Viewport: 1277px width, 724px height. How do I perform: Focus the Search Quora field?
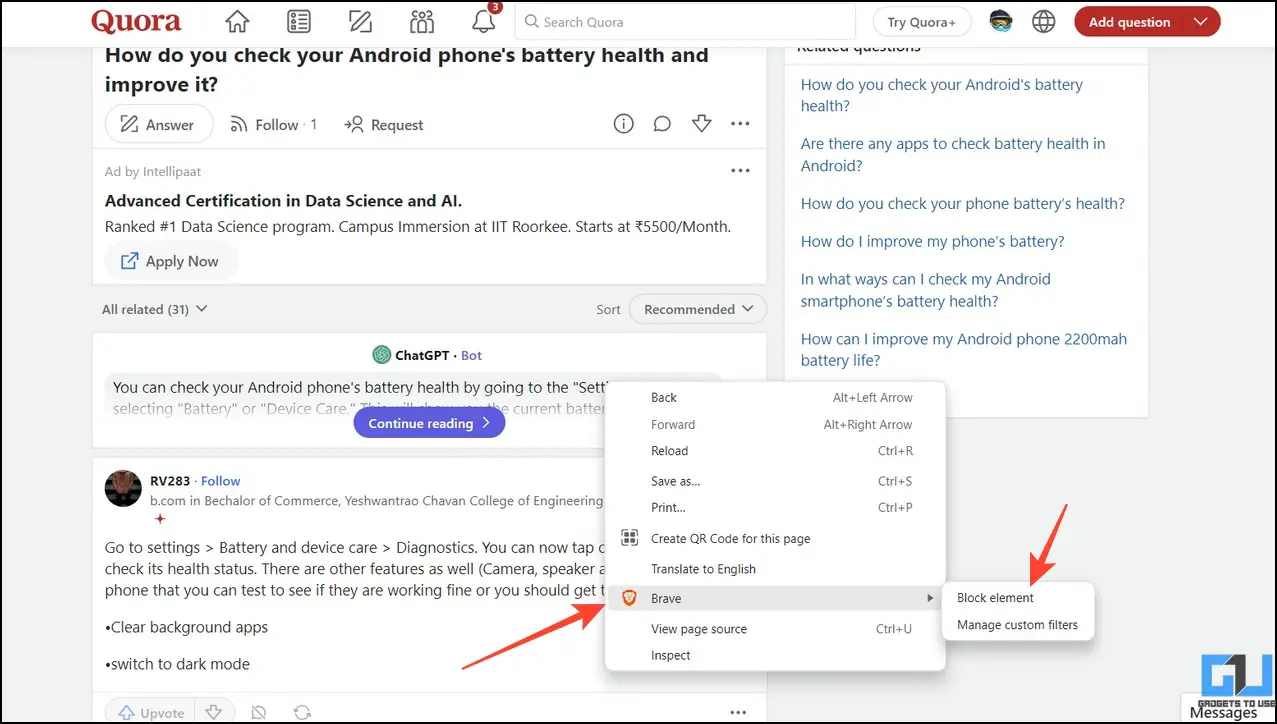tap(685, 21)
